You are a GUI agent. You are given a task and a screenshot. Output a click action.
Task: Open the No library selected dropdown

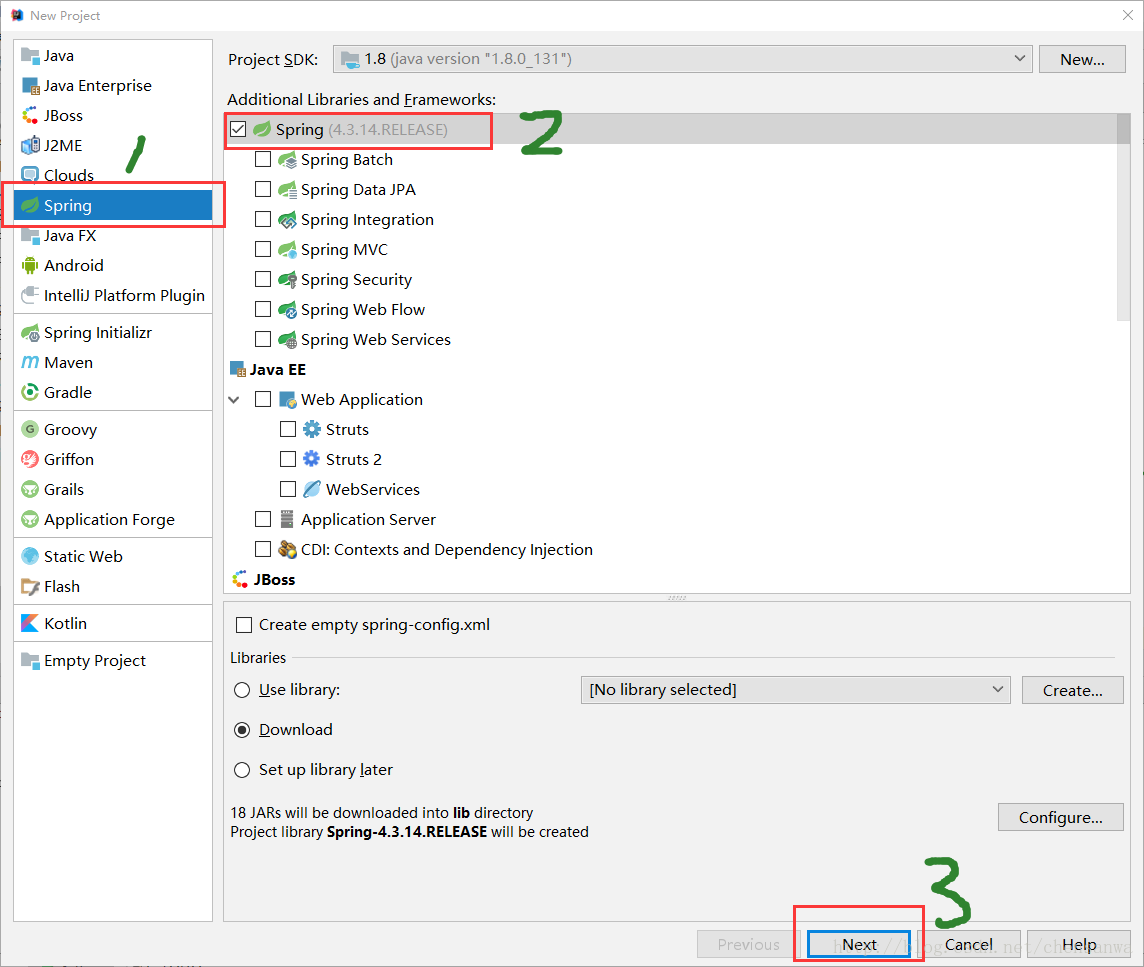pos(795,690)
